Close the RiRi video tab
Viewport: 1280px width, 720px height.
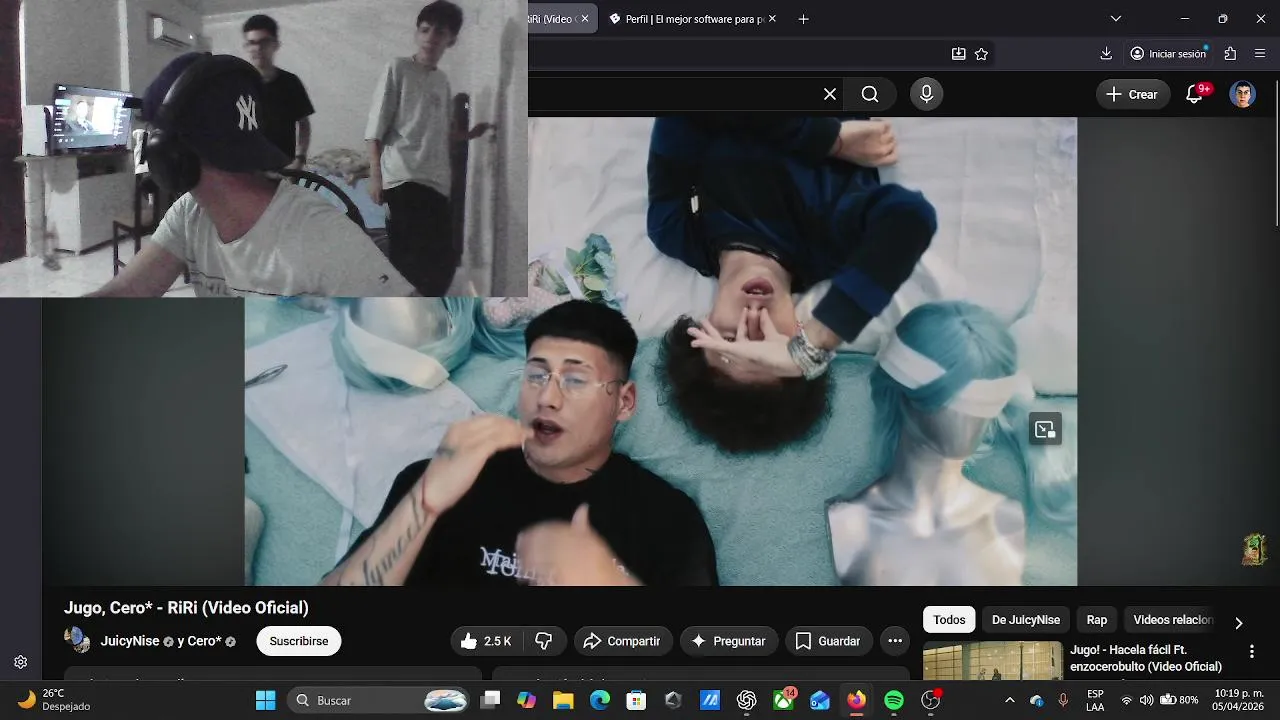click(x=585, y=19)
